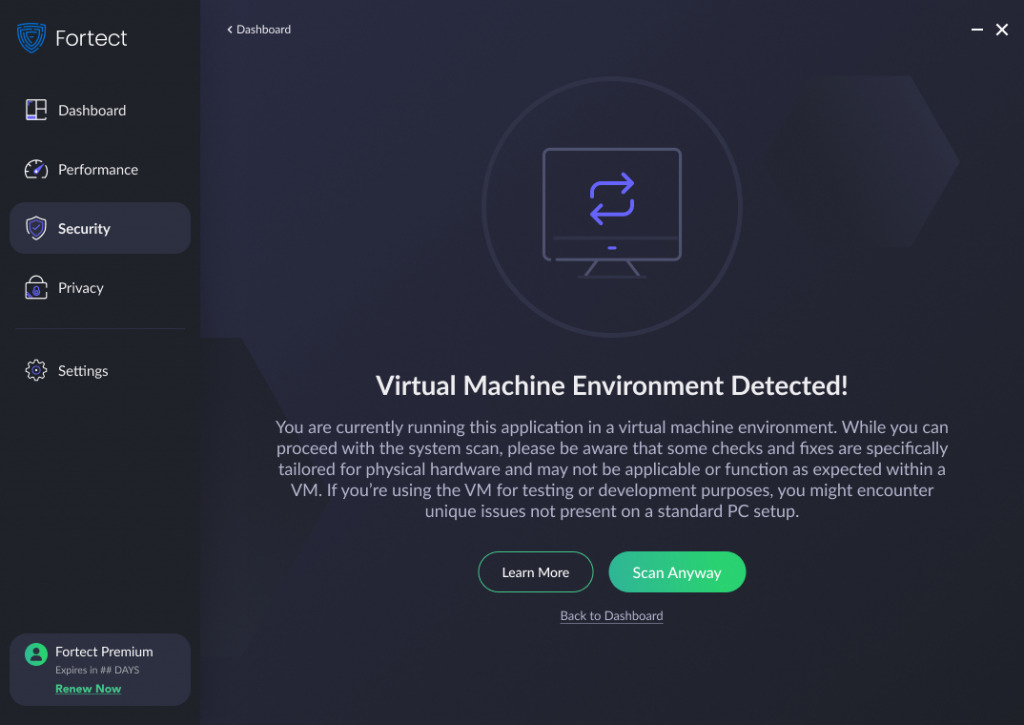Image resolution: width=1024 pixels, height=725 pixels.
Task: Open the Performance label in the sidebar
Action: [98, 170]
